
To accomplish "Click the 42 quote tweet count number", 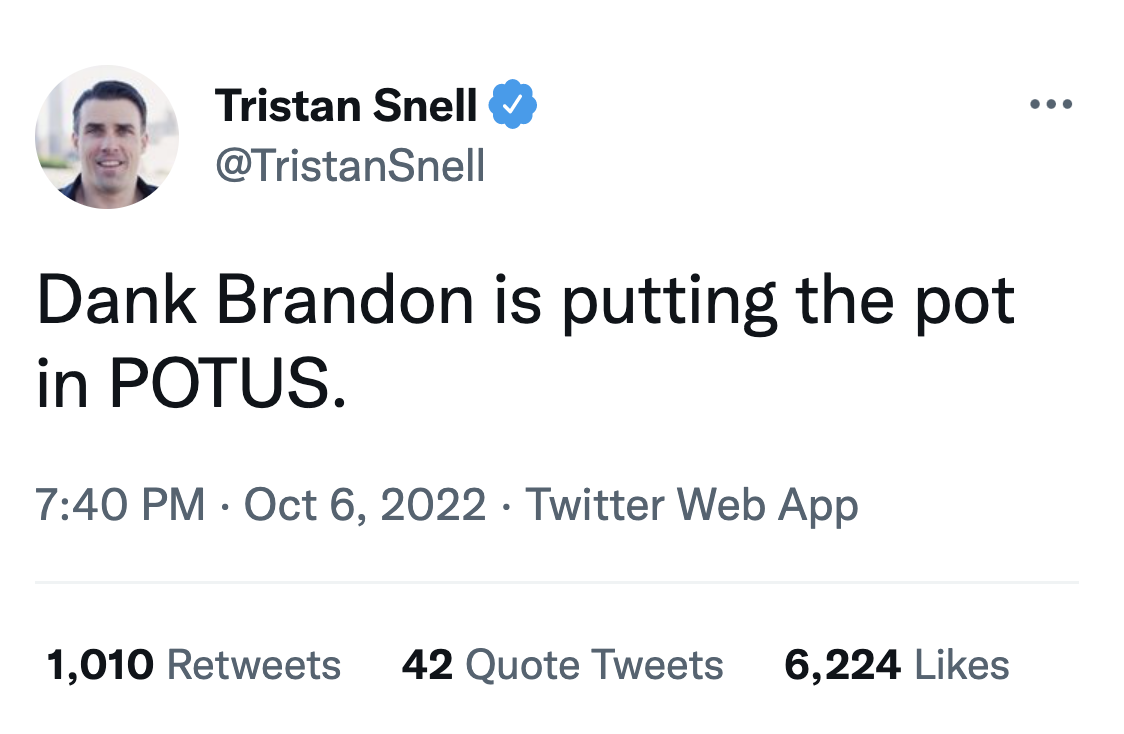I will coord(429,665).
